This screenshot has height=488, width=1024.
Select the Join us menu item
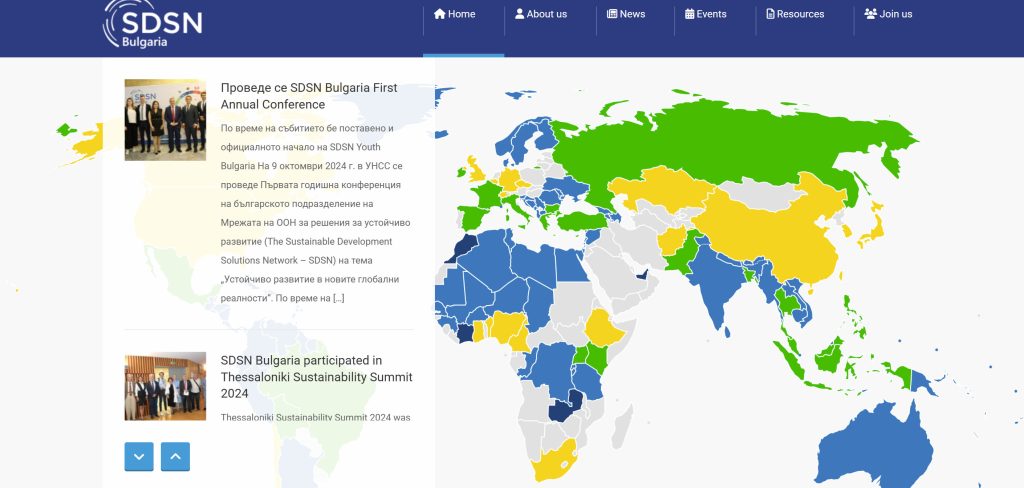point(888,14)
